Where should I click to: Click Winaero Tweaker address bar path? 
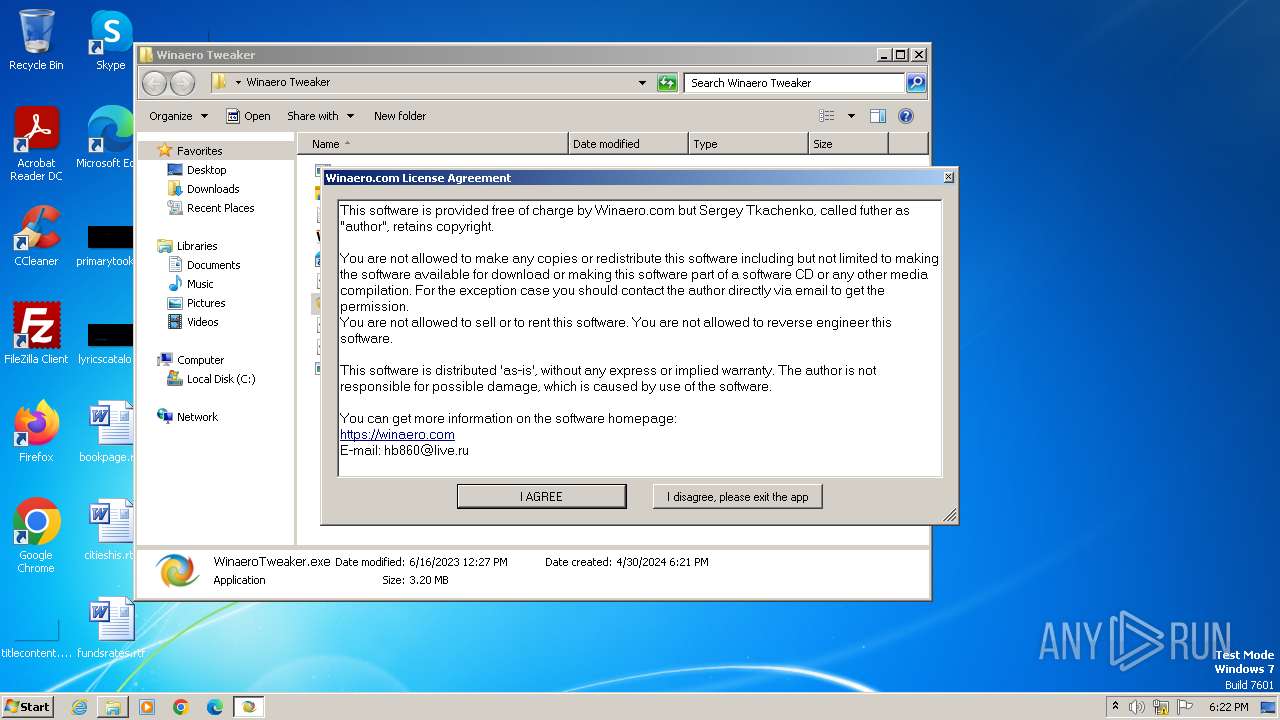(288, 82)
